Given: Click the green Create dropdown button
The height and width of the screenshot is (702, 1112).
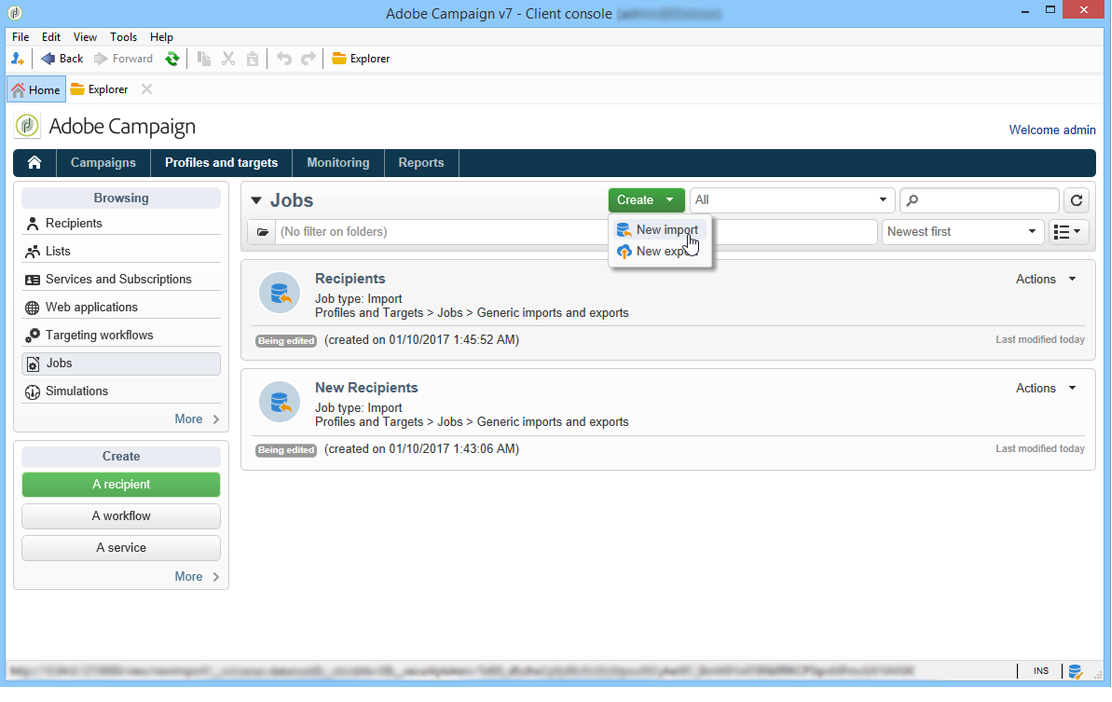Looking at the screenshot, I should (646, 200).
